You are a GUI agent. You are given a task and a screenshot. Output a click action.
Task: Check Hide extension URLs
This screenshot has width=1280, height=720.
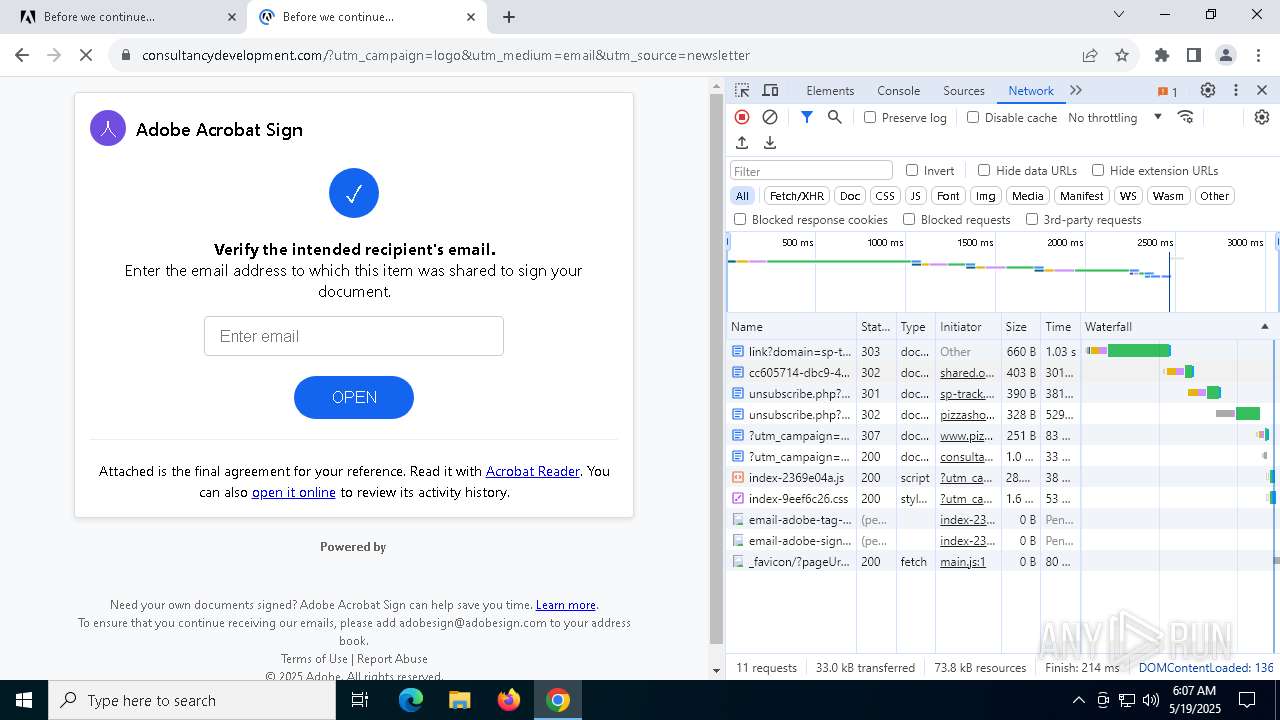1098,170
